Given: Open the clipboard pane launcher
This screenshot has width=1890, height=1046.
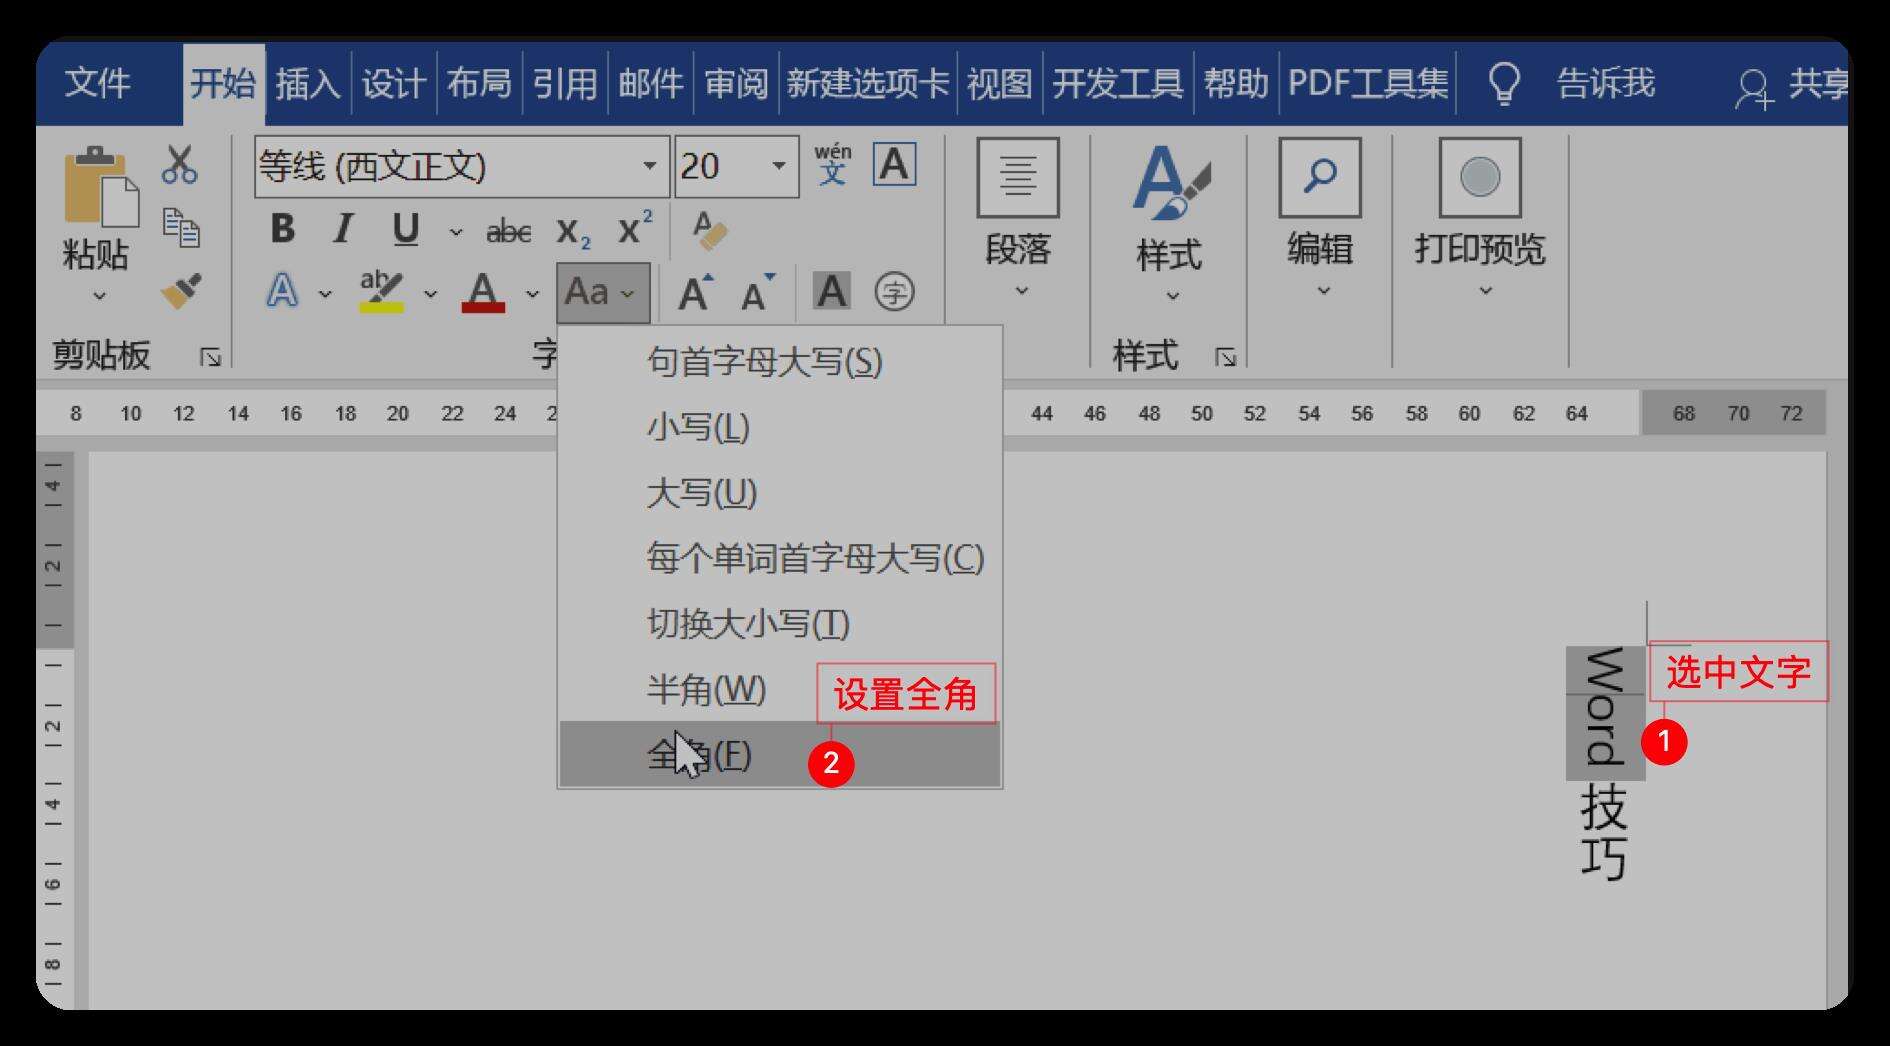Looking at the screenshot, I should 210,357.
